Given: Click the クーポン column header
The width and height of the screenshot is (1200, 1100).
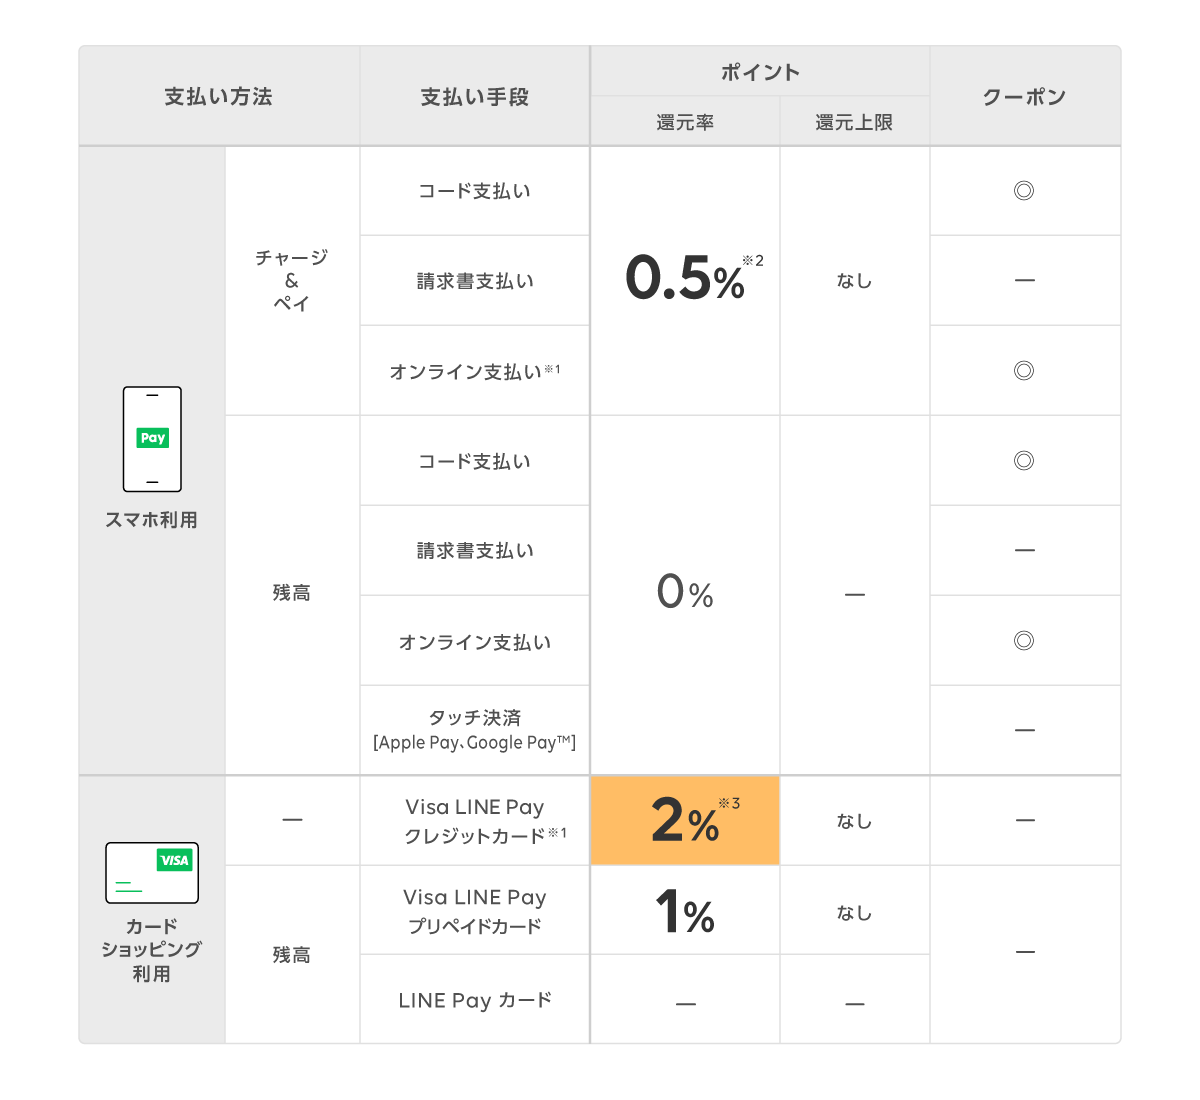Looking at the screenshot, I should point(1024,97).
